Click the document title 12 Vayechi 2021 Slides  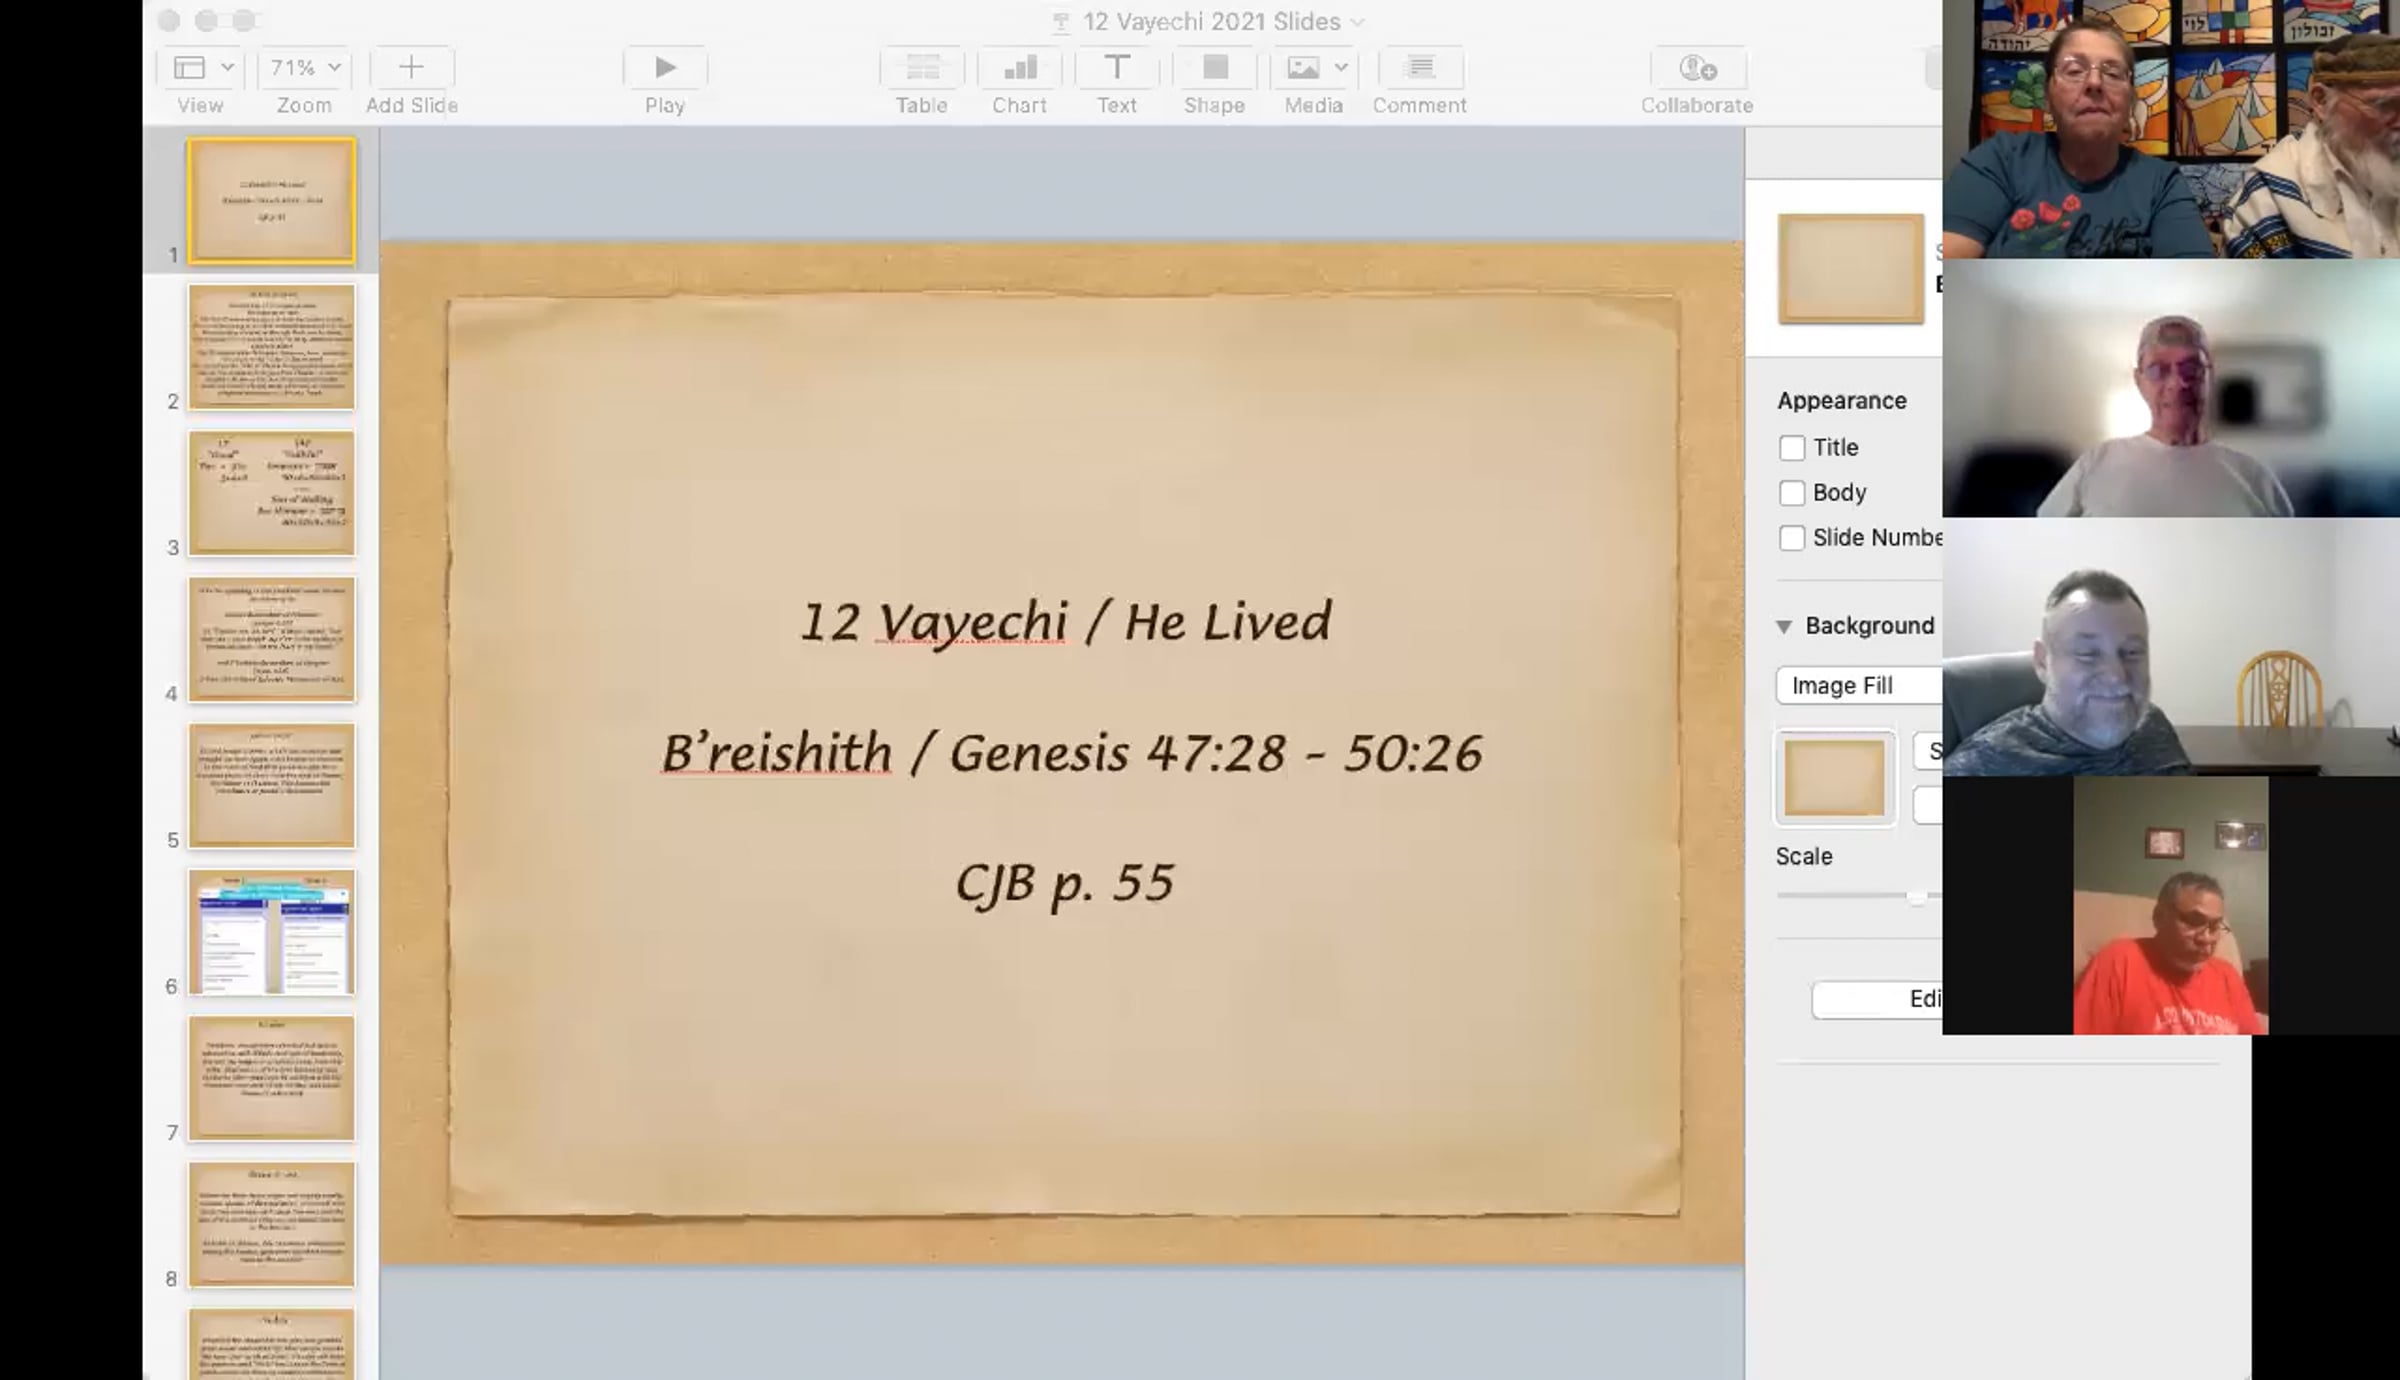click(x=1211, y=21)
